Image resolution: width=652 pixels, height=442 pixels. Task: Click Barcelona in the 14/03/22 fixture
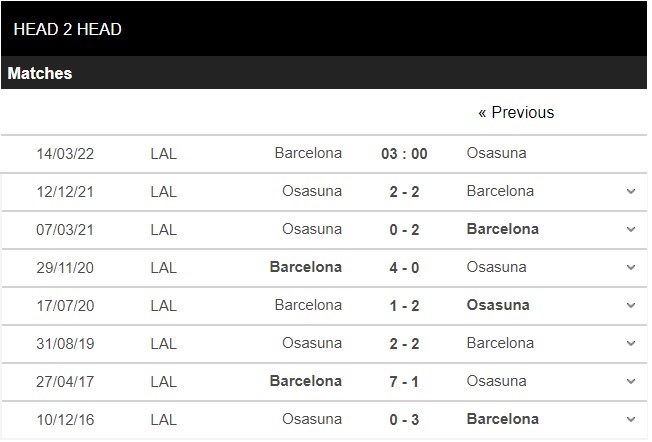pos(308,153)
